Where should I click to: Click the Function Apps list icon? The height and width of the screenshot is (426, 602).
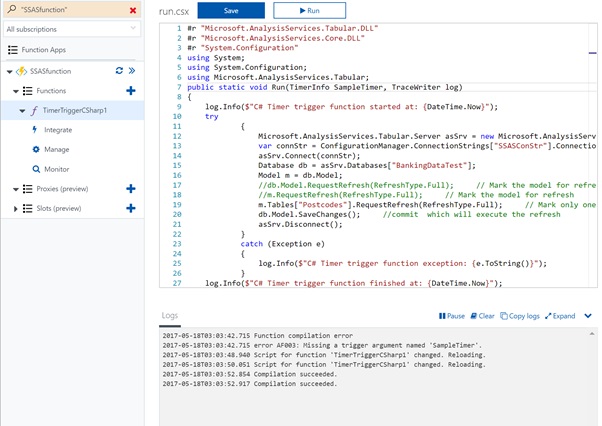[13, 50]
